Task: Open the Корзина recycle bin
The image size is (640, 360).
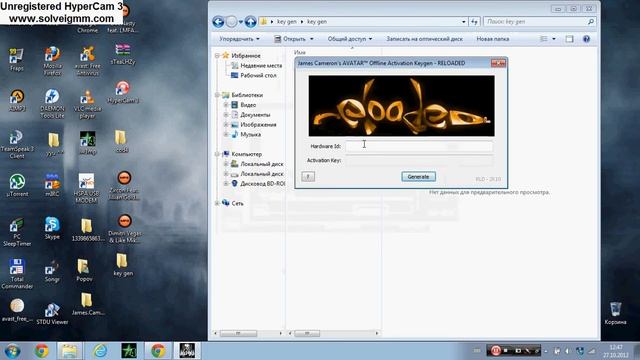Action: [x=615, y=313]
